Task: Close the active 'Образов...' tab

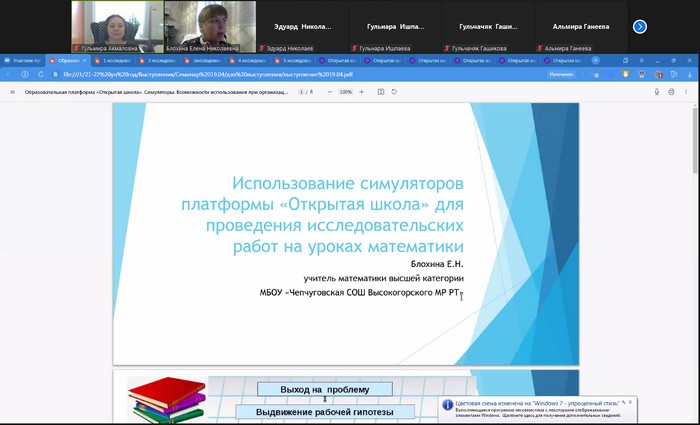Action: pos(84,61)
